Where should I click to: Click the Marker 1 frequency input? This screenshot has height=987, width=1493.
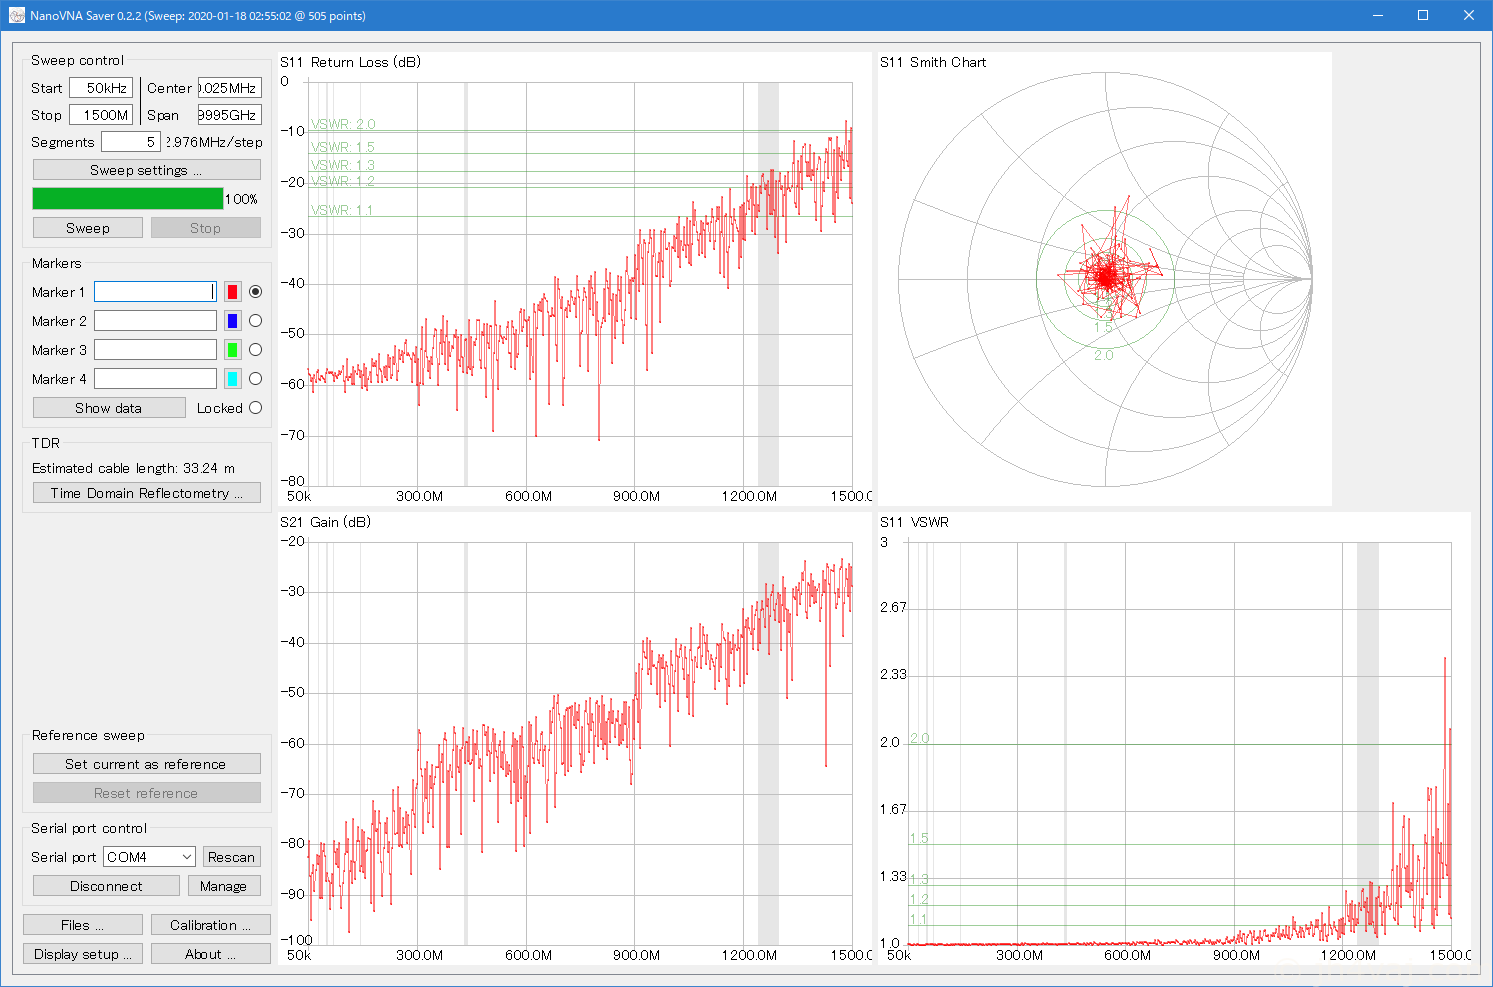pyautogui.click(x=155, y=292)
